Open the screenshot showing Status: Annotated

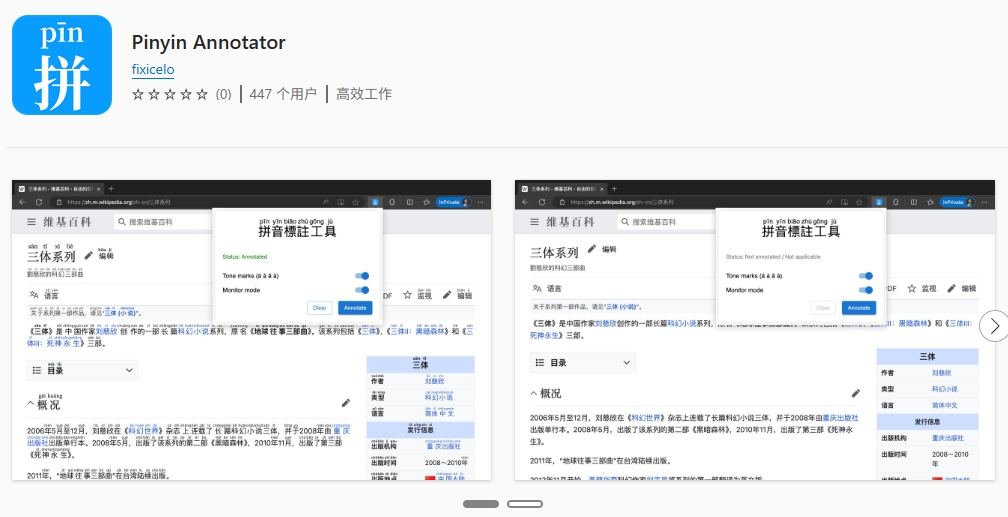[x=251, y=330]
